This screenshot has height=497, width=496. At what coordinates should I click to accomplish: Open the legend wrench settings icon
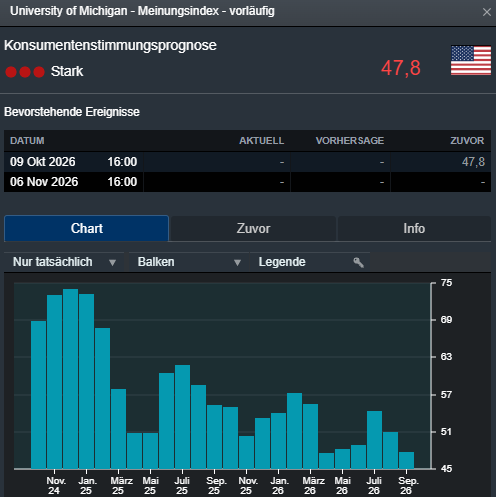coord(358,262)
